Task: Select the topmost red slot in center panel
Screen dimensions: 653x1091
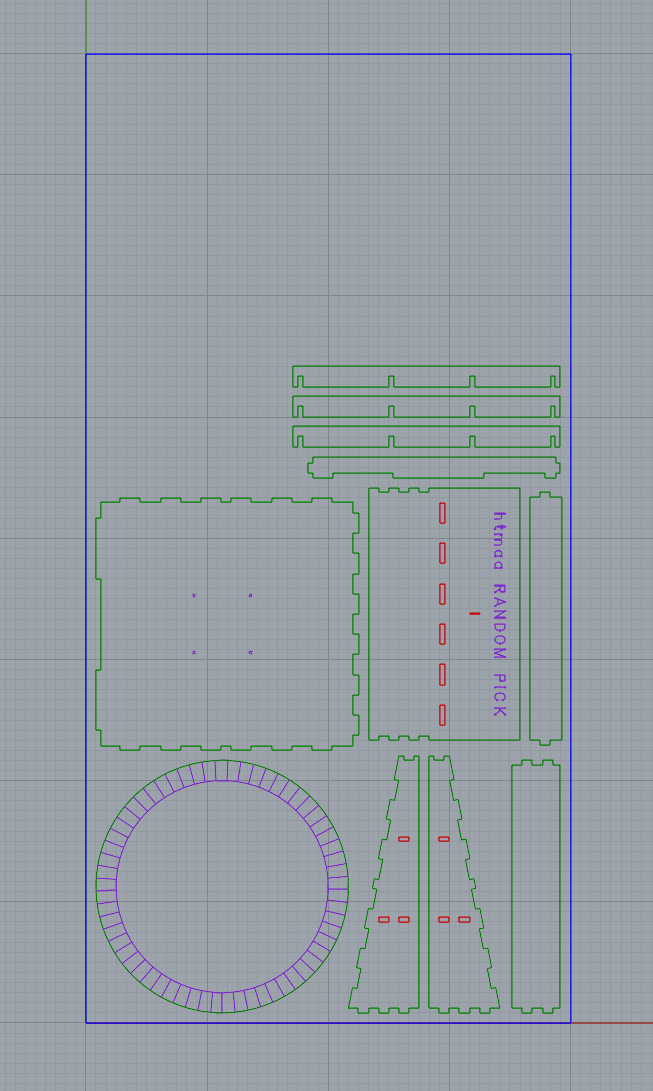Action: pyautogui.click(x=442, y=513)
